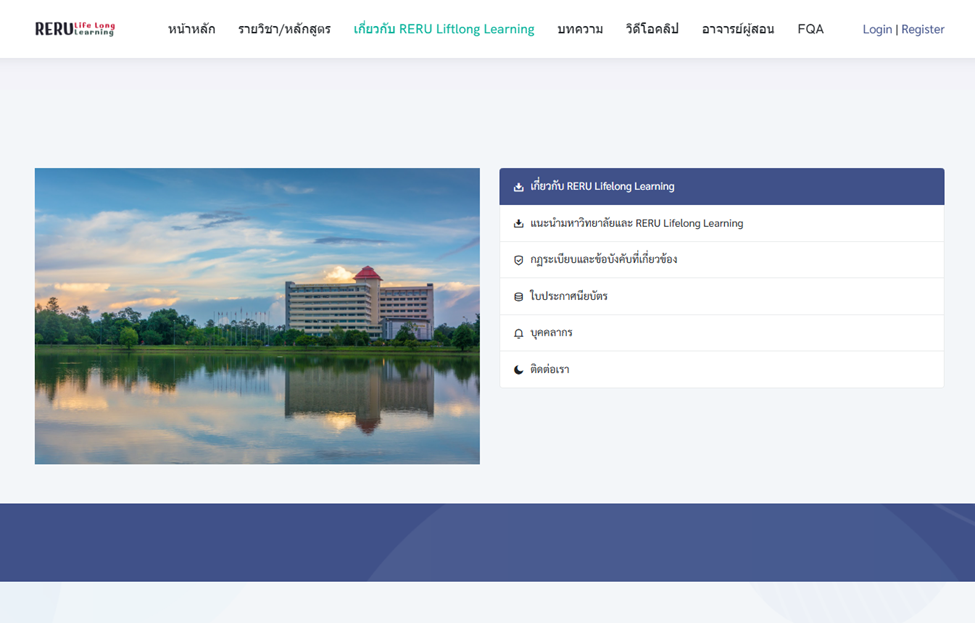Click download icon beside แนะนำมหาวิทยาลัย
This screenshot has width=975, height=623.
click(519, 224)
